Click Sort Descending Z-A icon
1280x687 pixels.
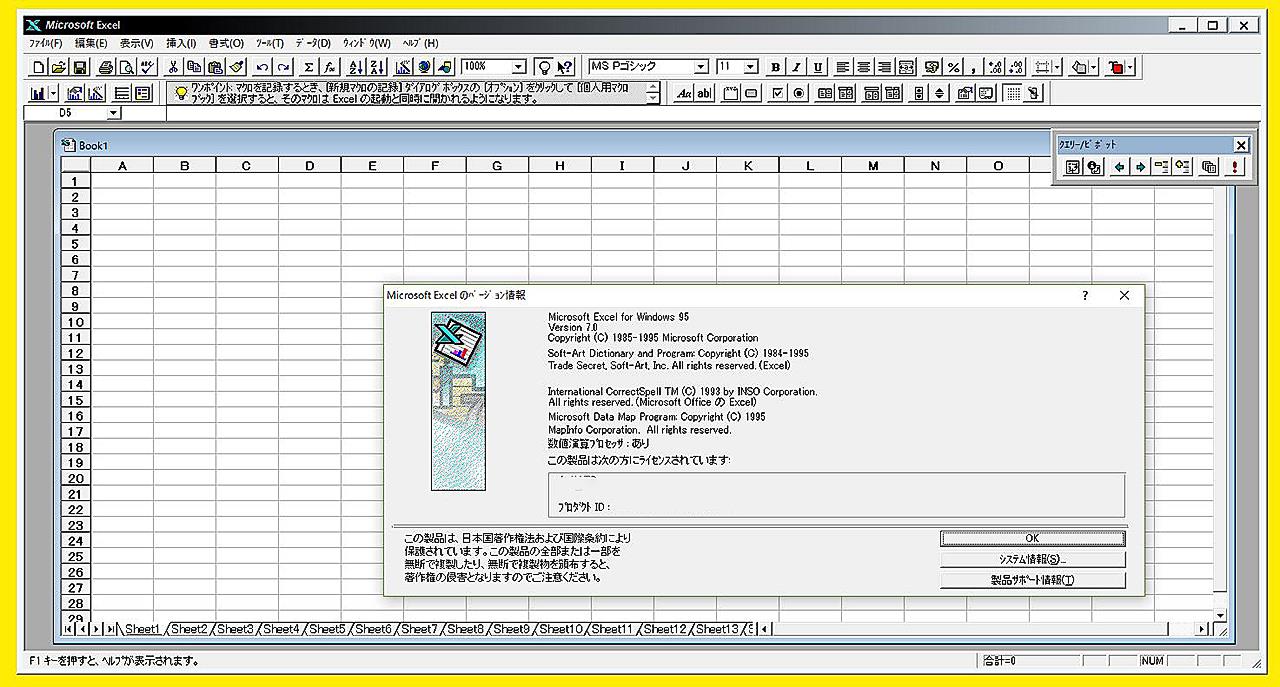point(376,67)
